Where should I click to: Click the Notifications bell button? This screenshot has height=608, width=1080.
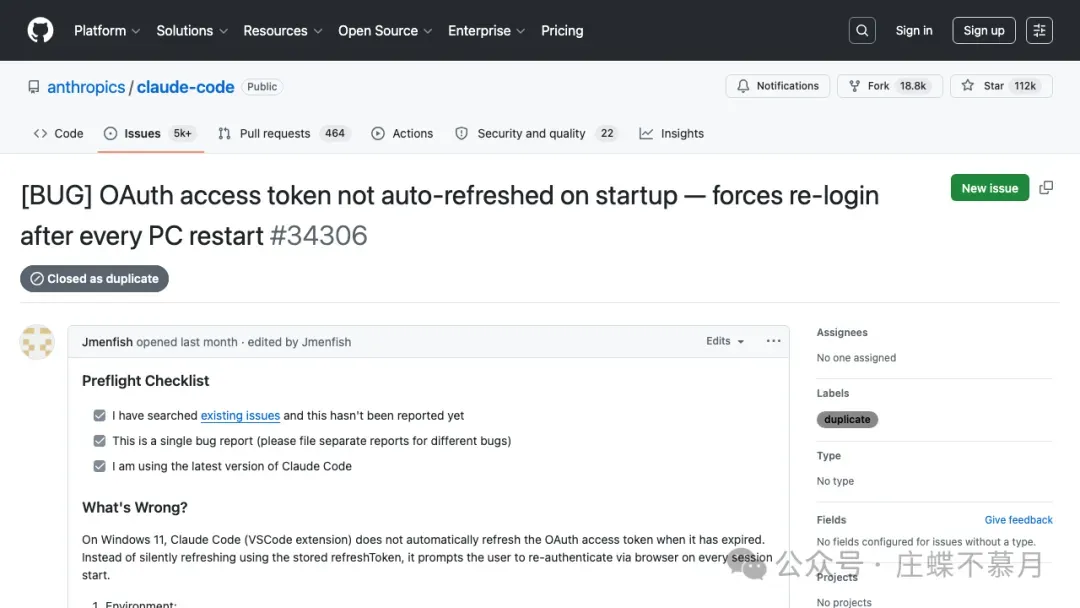[x=778, y=86]
